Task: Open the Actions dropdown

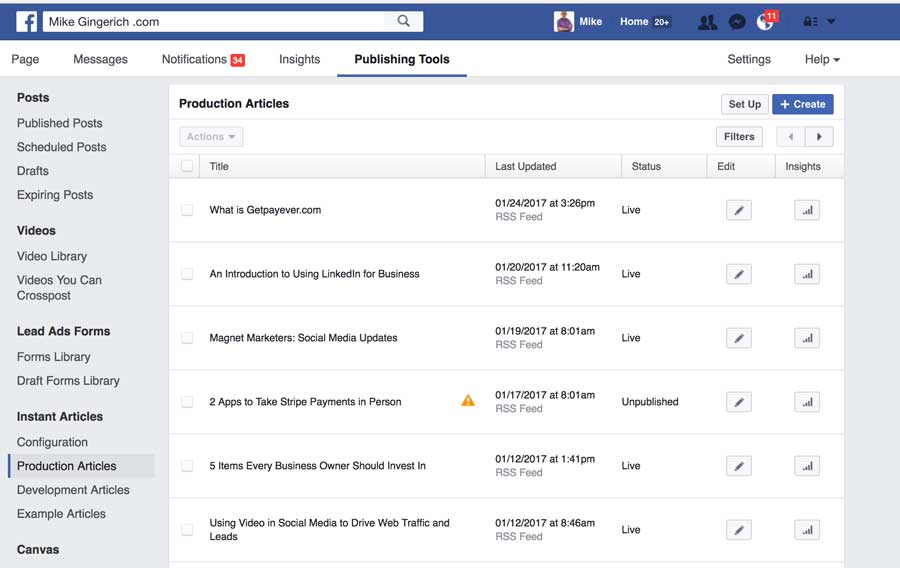Action: pyautogui.click(x=211, y=137)
